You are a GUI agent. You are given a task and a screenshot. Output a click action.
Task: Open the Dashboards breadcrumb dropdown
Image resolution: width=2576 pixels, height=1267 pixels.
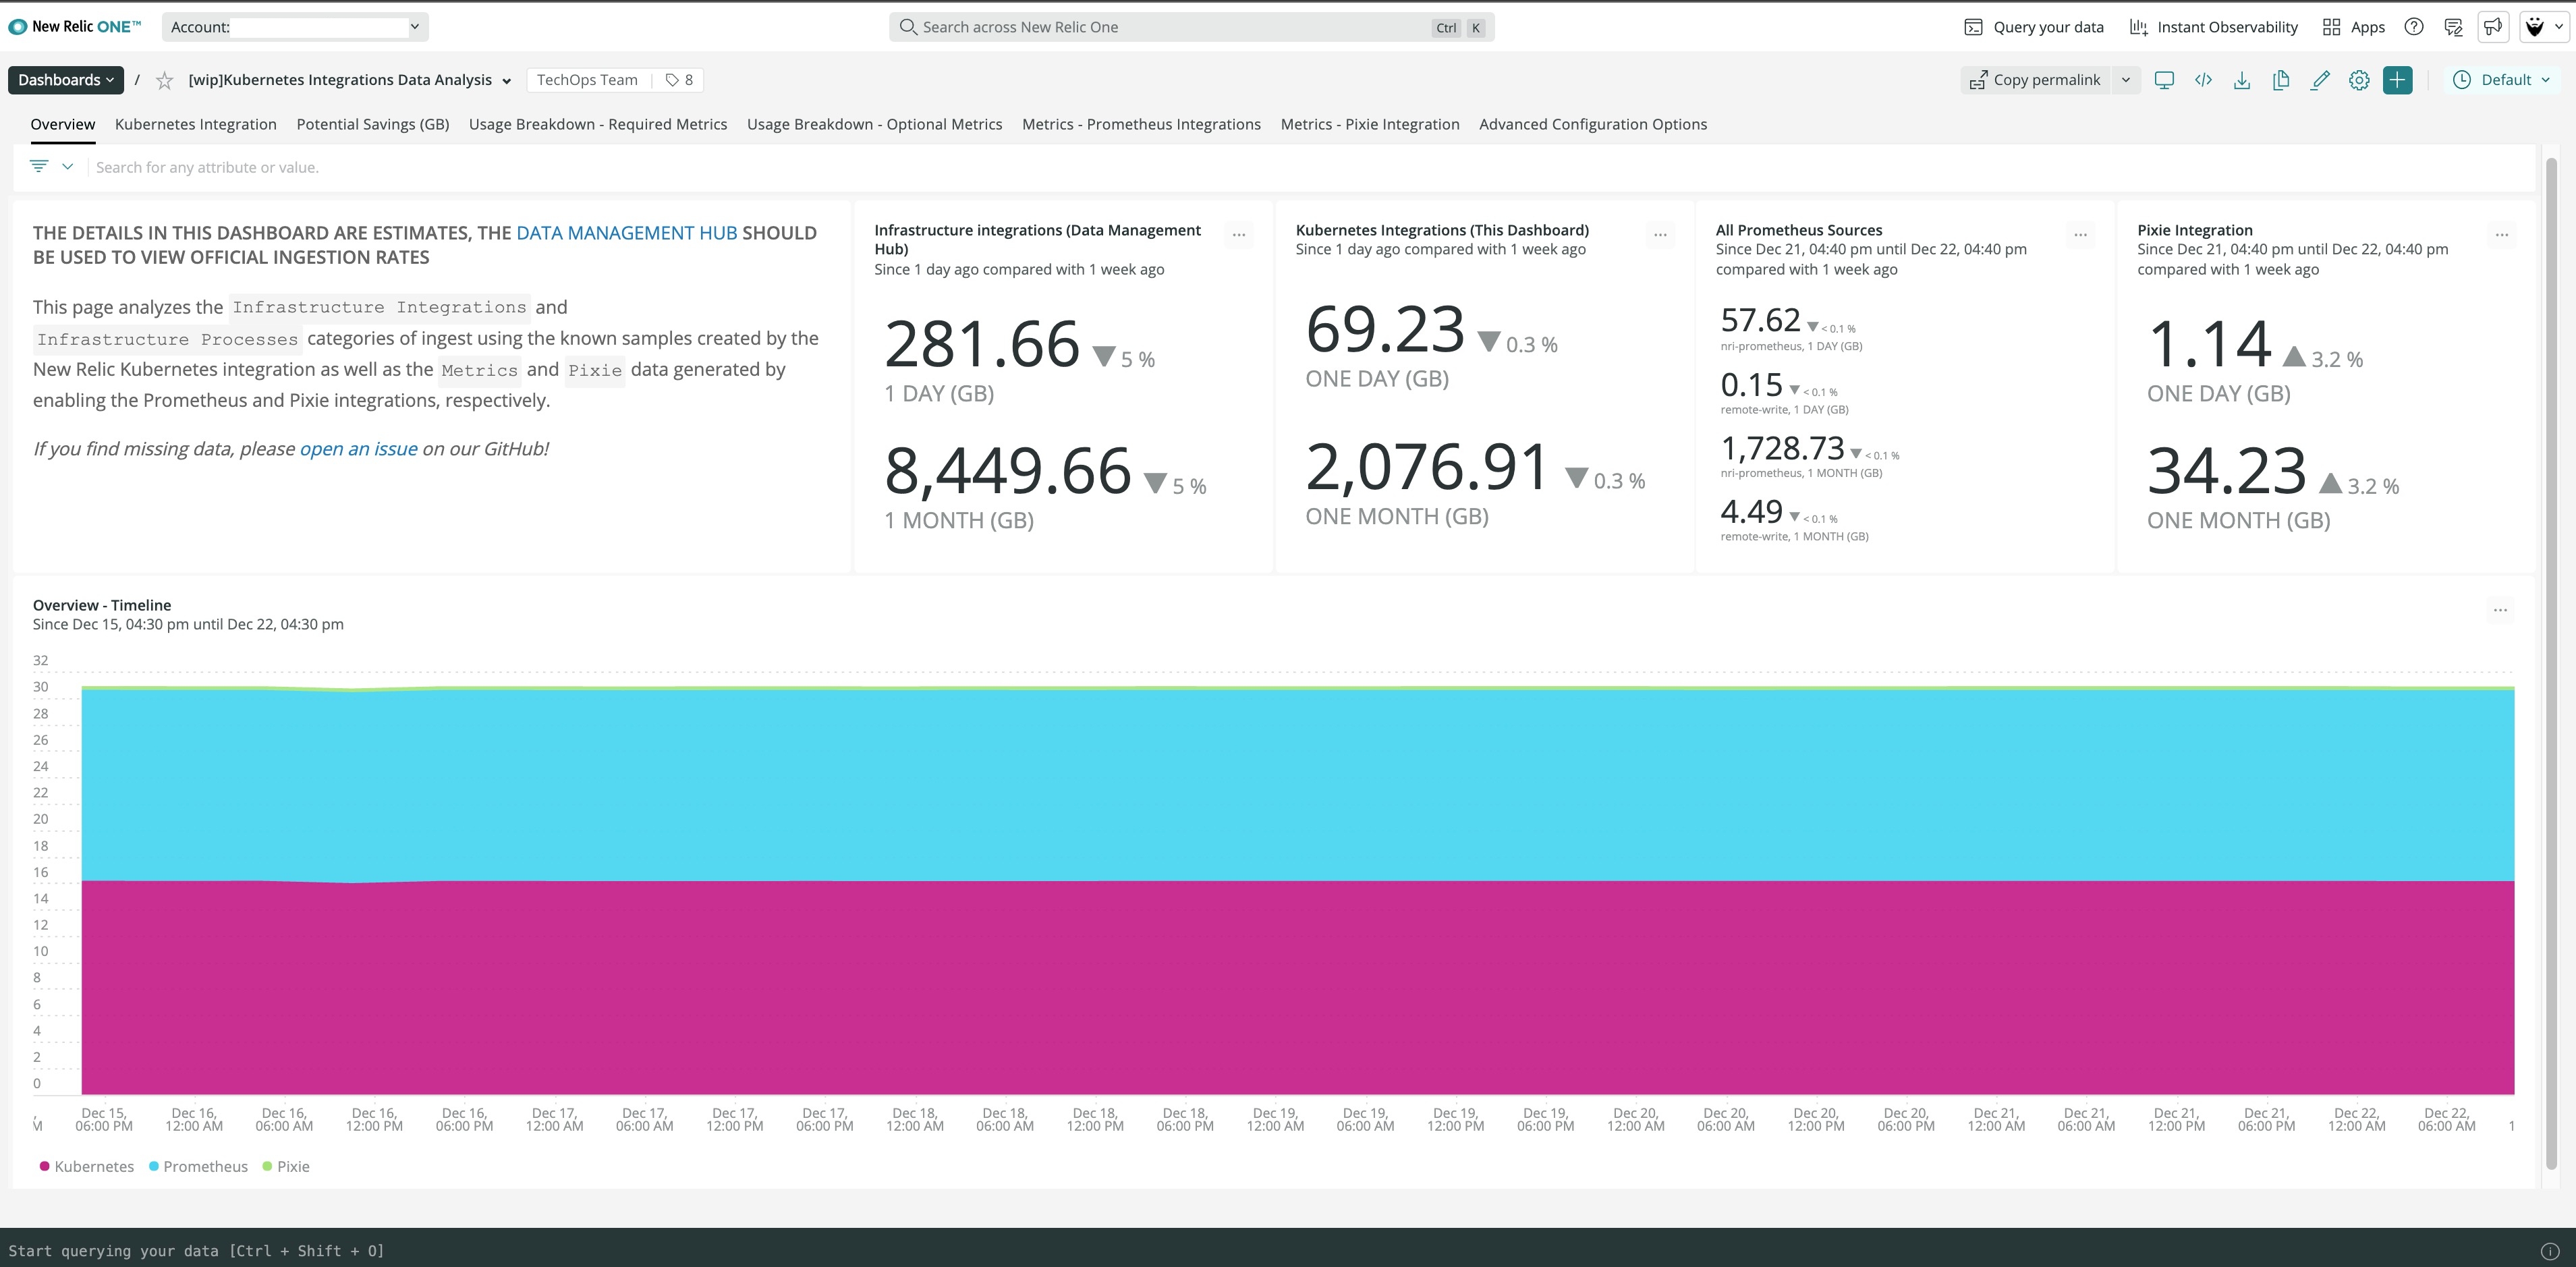pos(66,80)
